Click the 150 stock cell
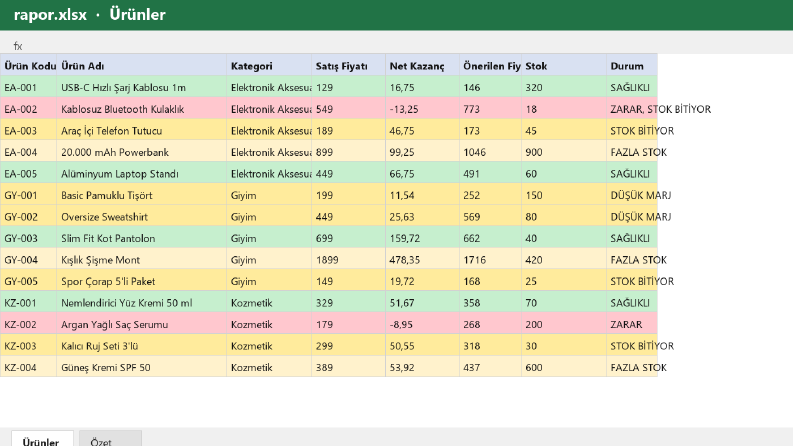Screen dimensions: 793x446 click(x=564, y=195)
